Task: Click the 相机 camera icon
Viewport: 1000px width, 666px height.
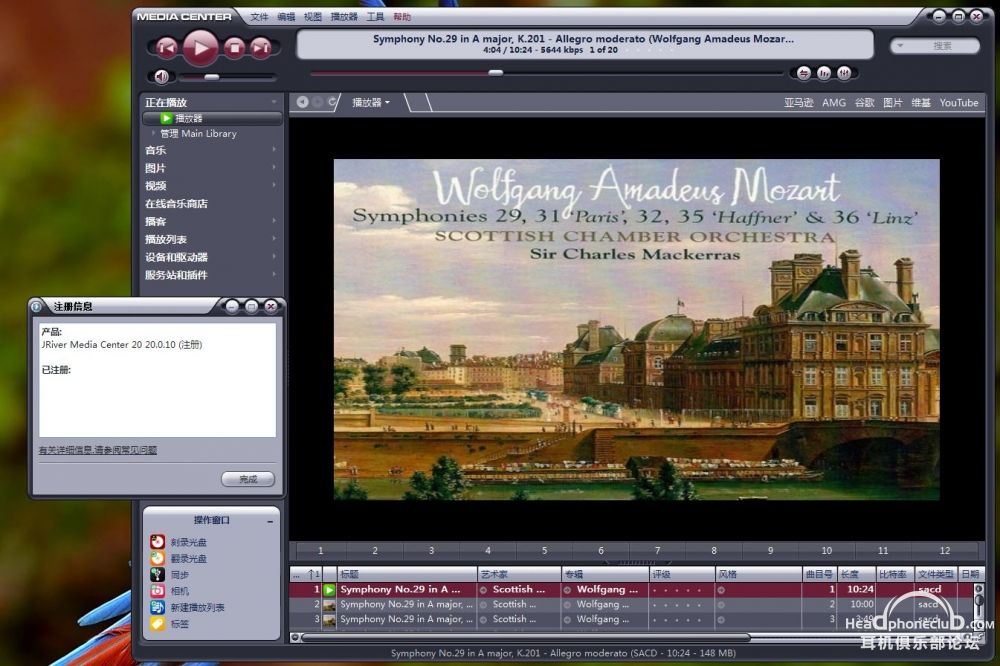Action: pos(158,591)
